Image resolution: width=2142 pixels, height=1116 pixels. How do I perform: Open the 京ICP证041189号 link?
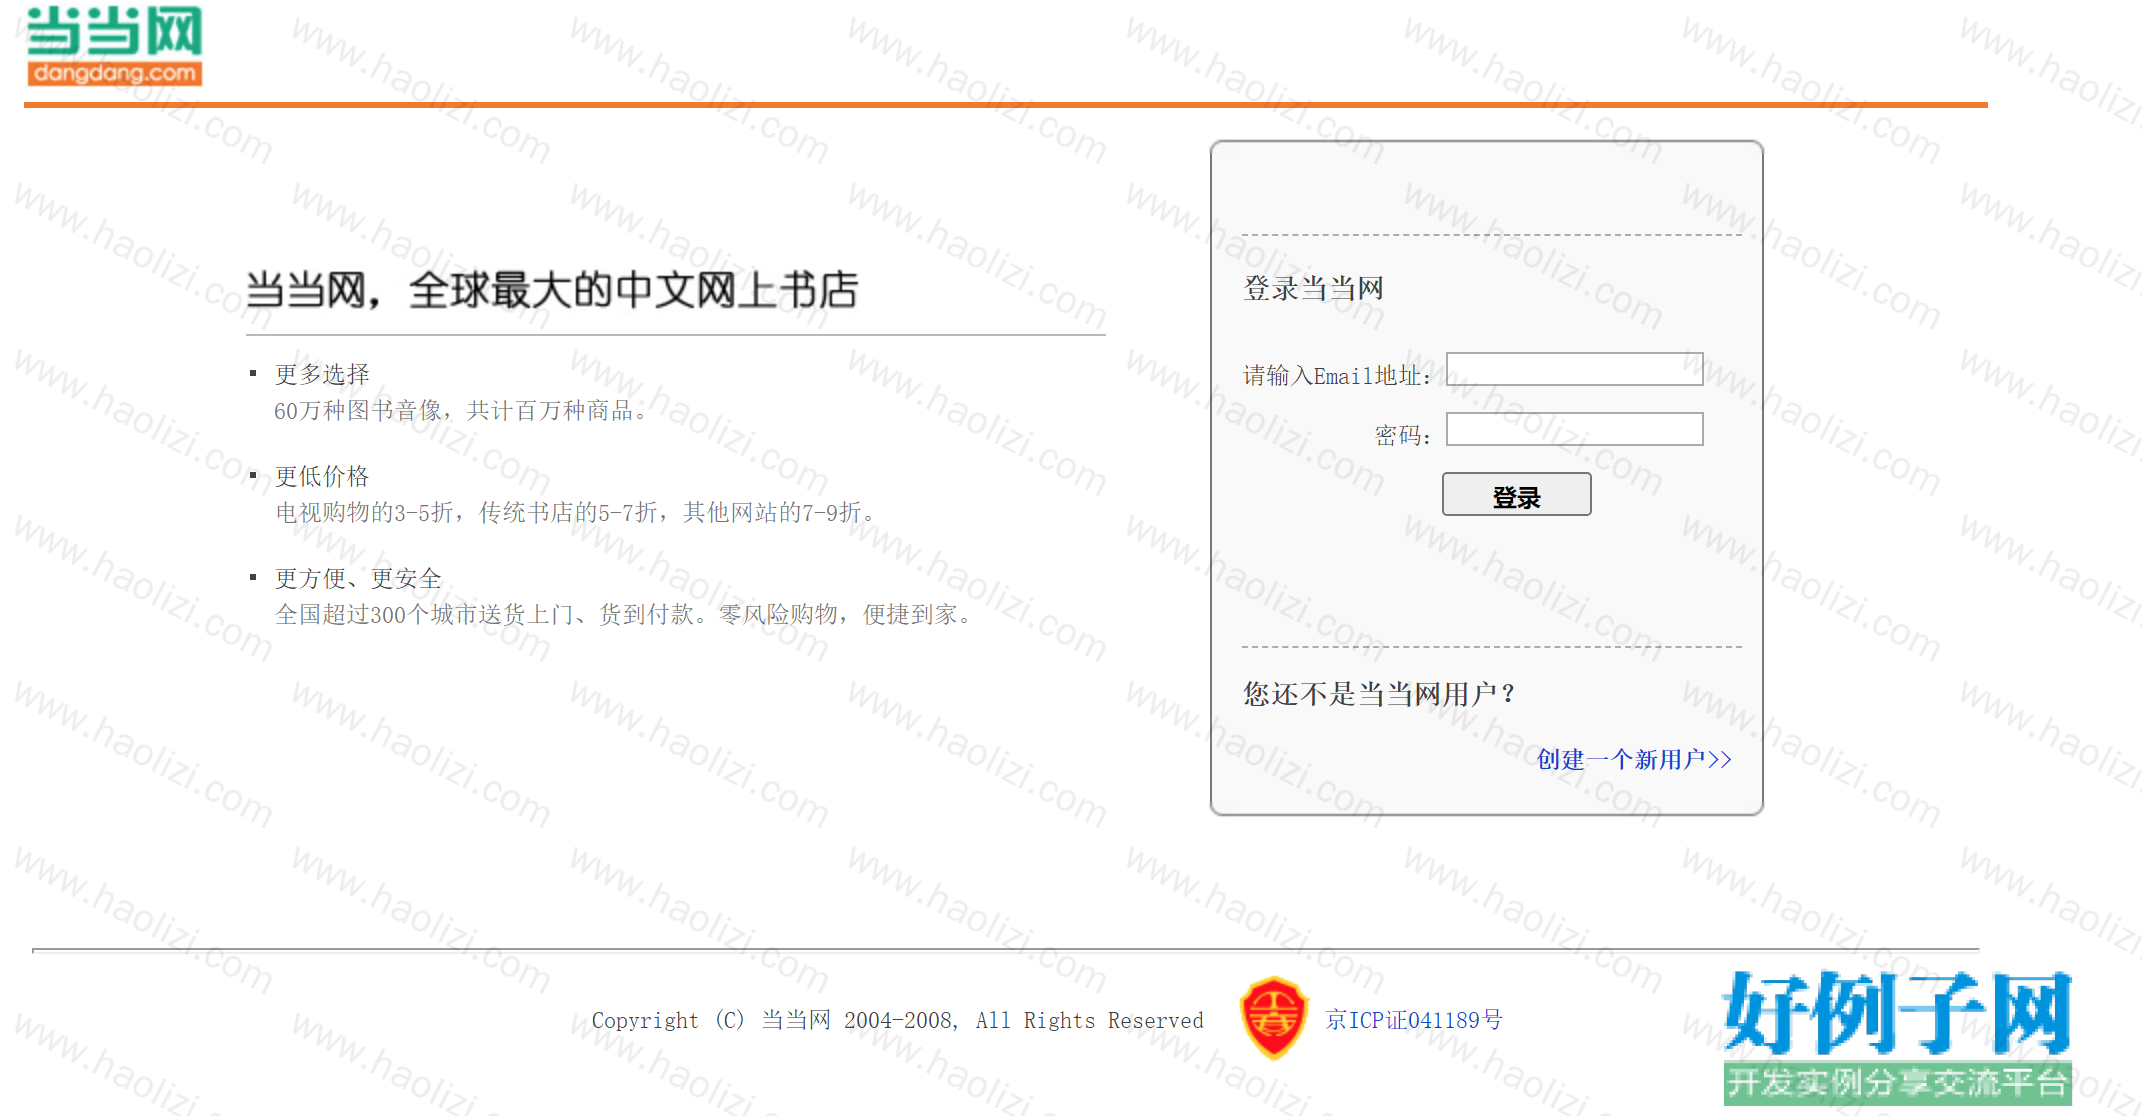(1414, 1020)
